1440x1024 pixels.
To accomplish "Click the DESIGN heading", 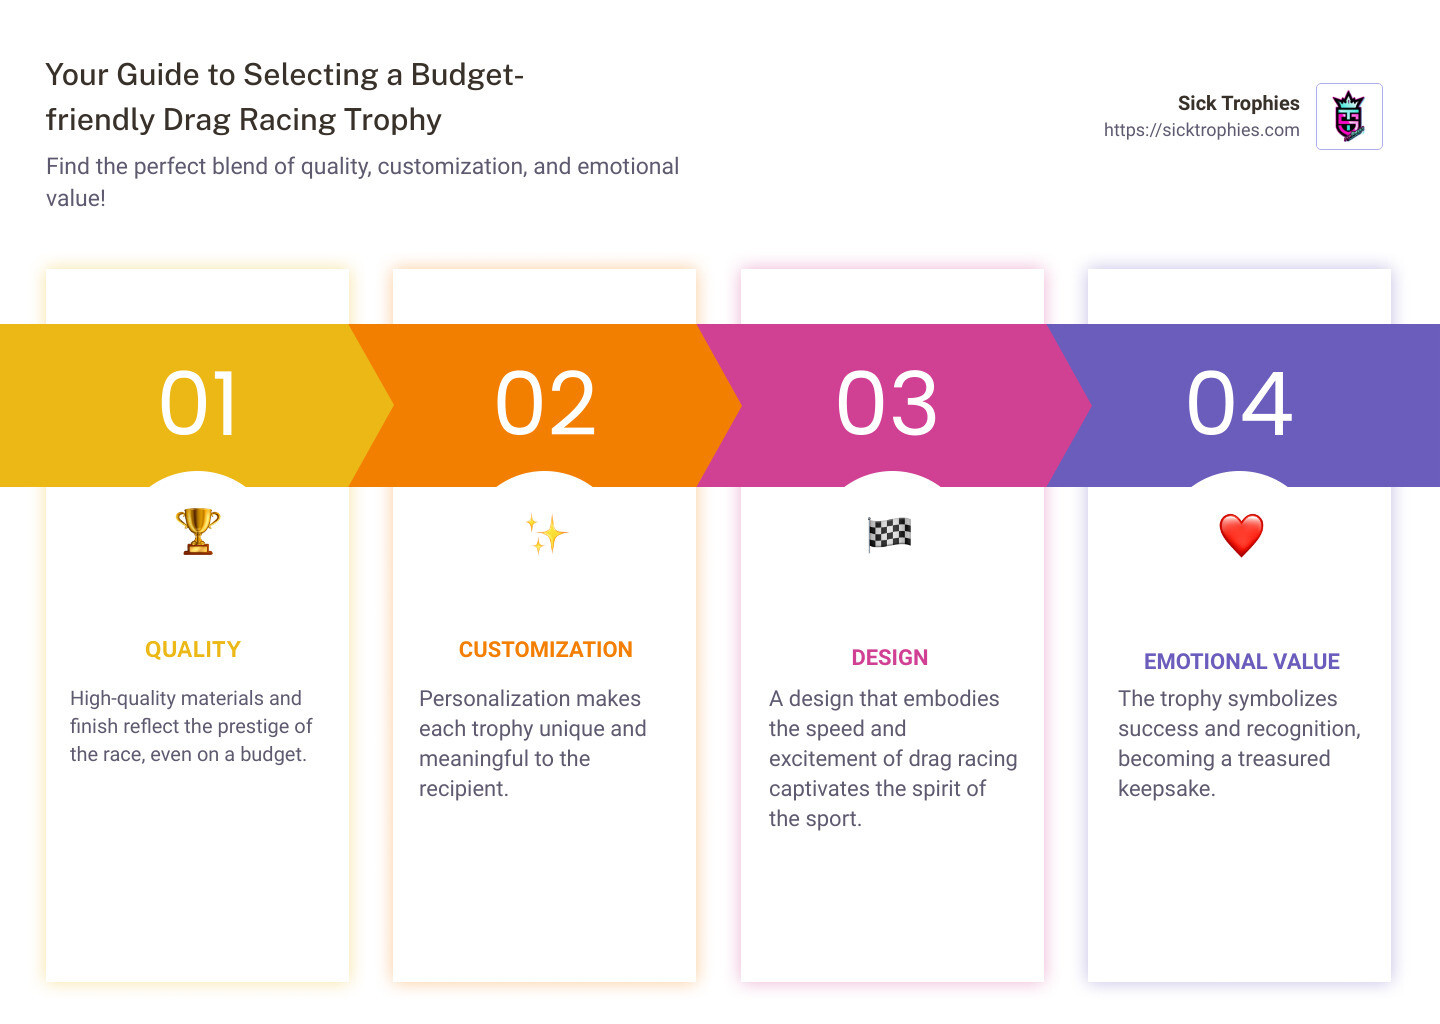I will [x=890, y=658].
